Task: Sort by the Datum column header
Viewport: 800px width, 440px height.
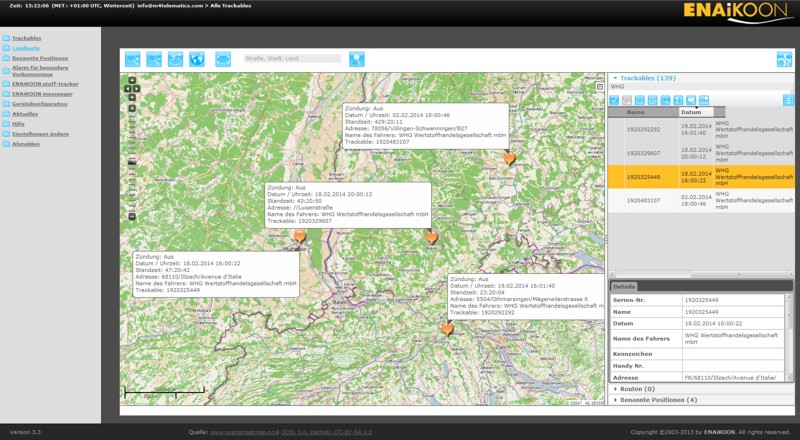Action: coord(696,112)
